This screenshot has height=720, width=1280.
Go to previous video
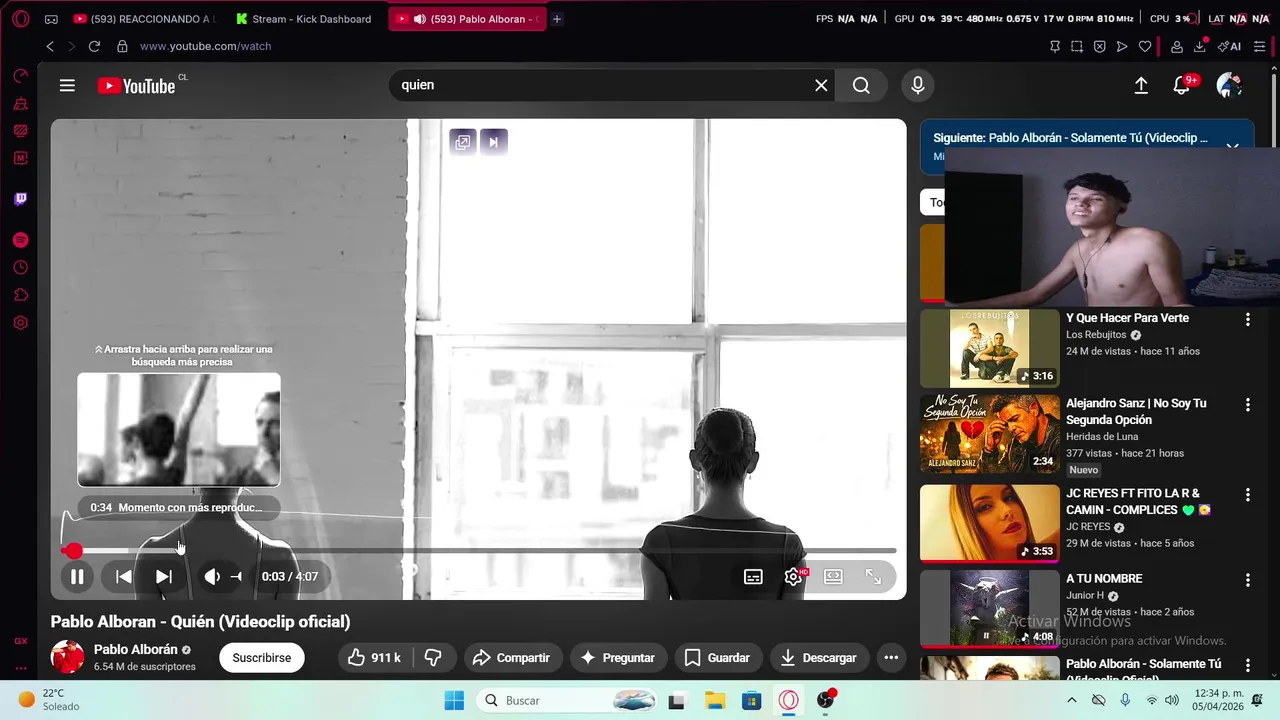point(123,576)
